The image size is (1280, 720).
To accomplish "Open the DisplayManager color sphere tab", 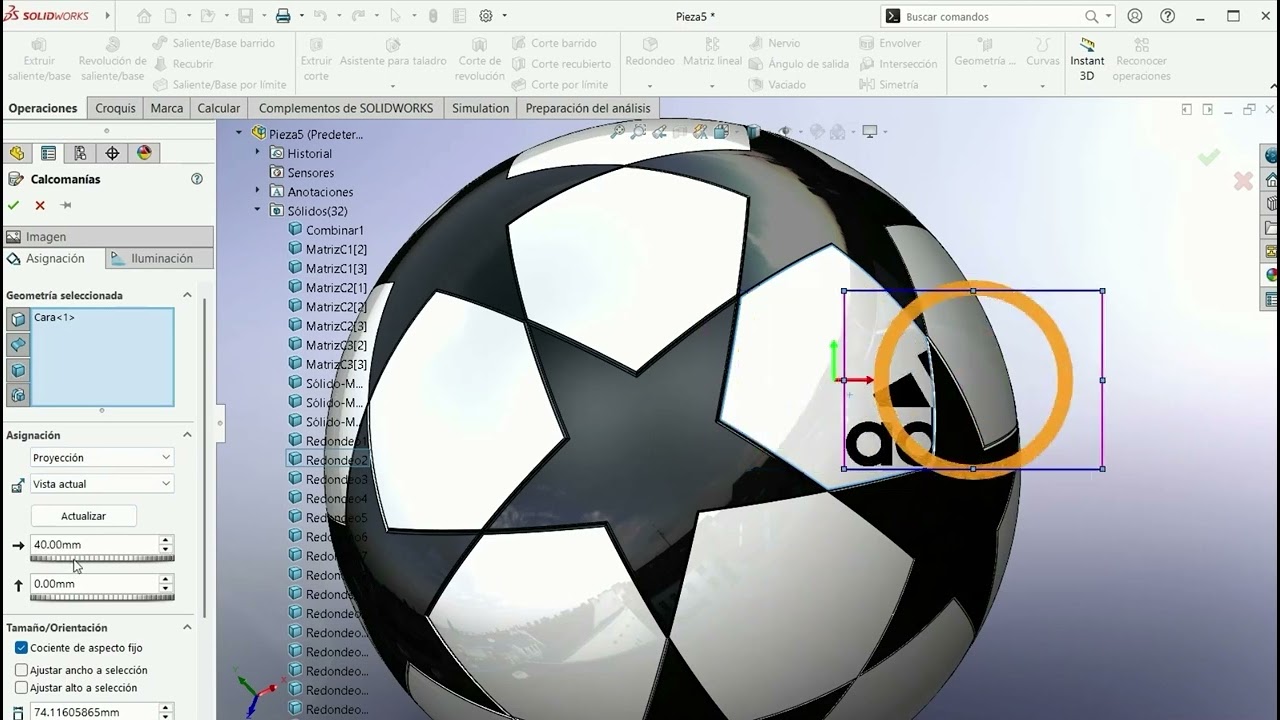I will coord(144,153).
